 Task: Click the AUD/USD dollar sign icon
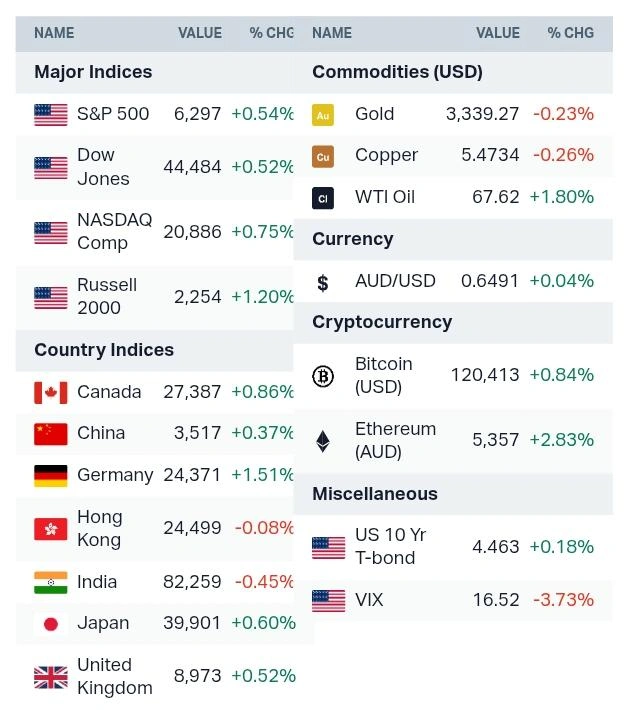323,283
